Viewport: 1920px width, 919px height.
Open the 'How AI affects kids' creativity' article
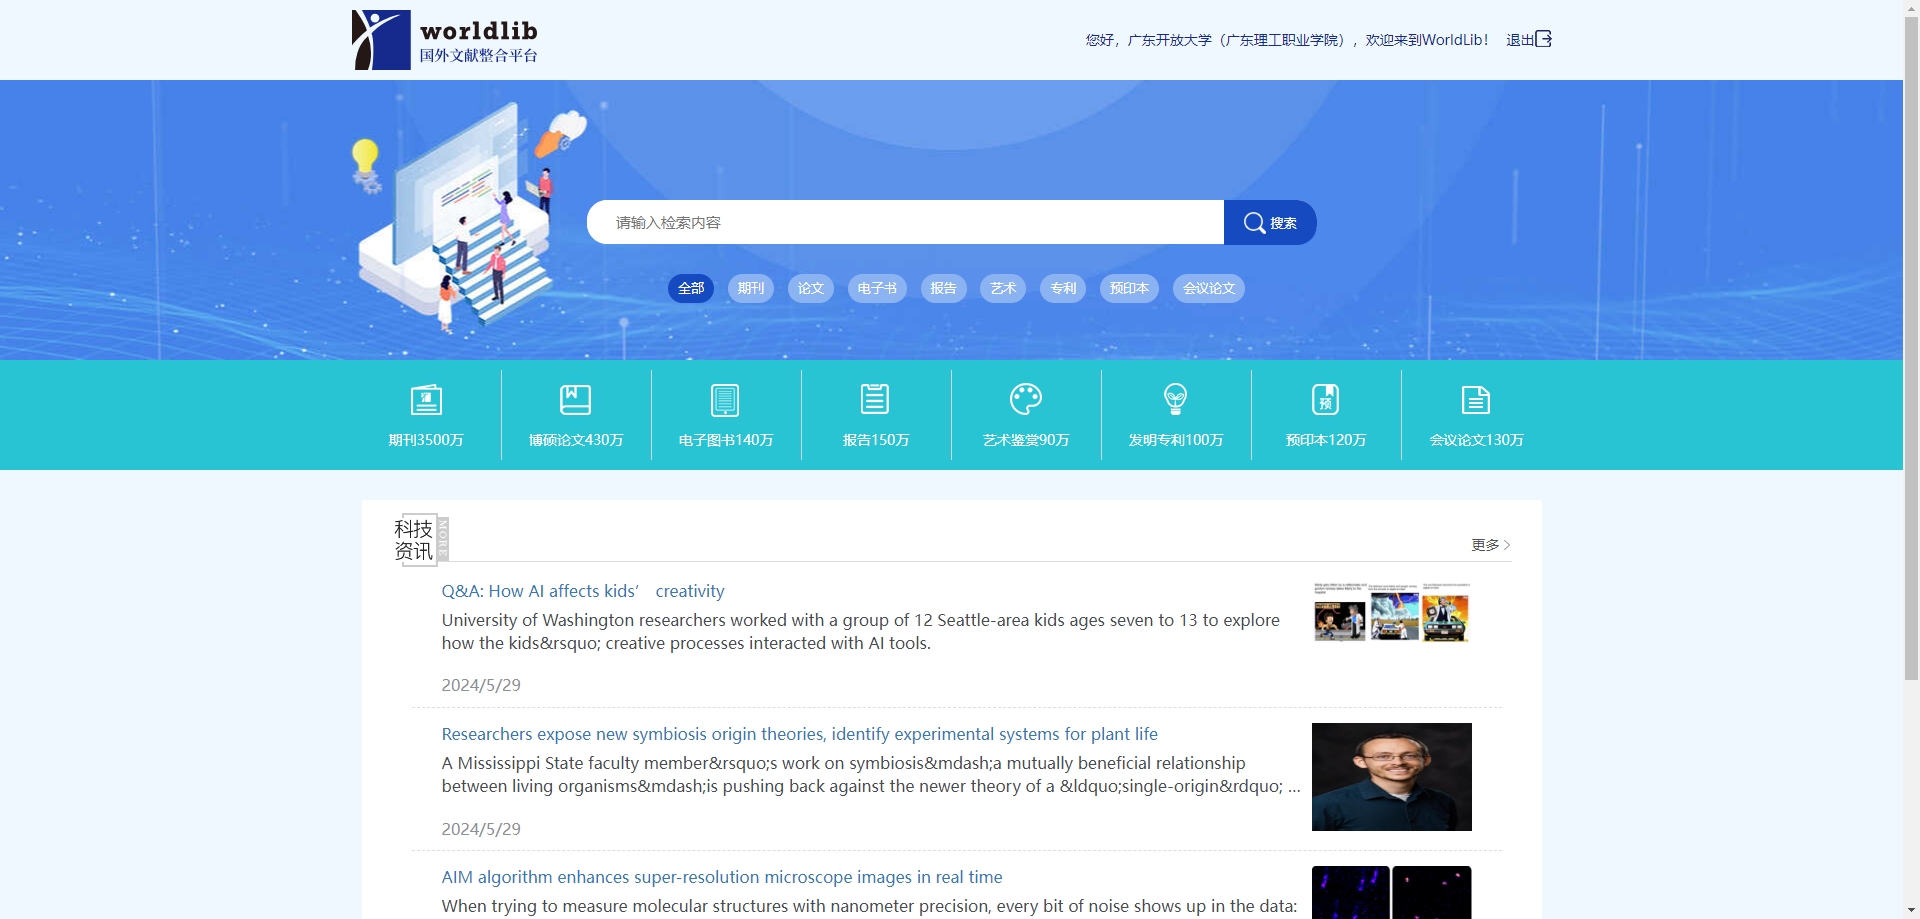[x=583, y=591]
